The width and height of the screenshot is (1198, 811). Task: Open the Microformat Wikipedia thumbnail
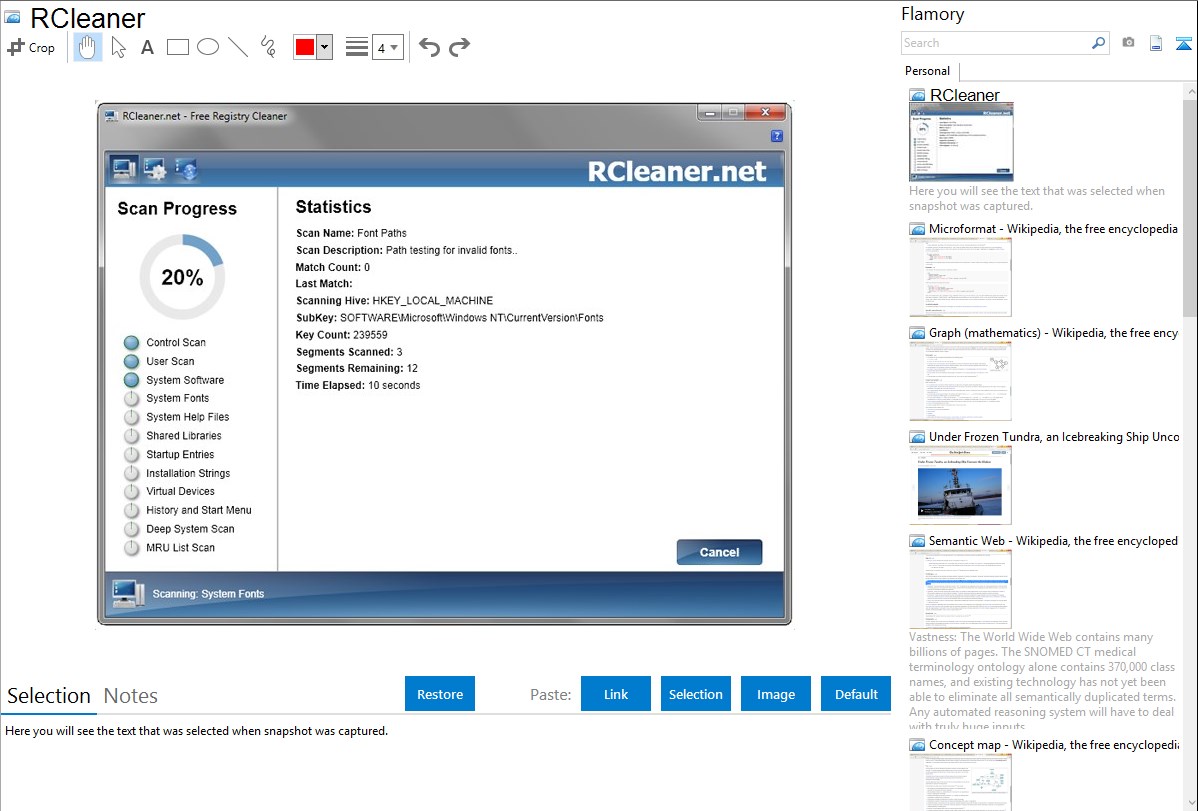(x=960, y=277)
